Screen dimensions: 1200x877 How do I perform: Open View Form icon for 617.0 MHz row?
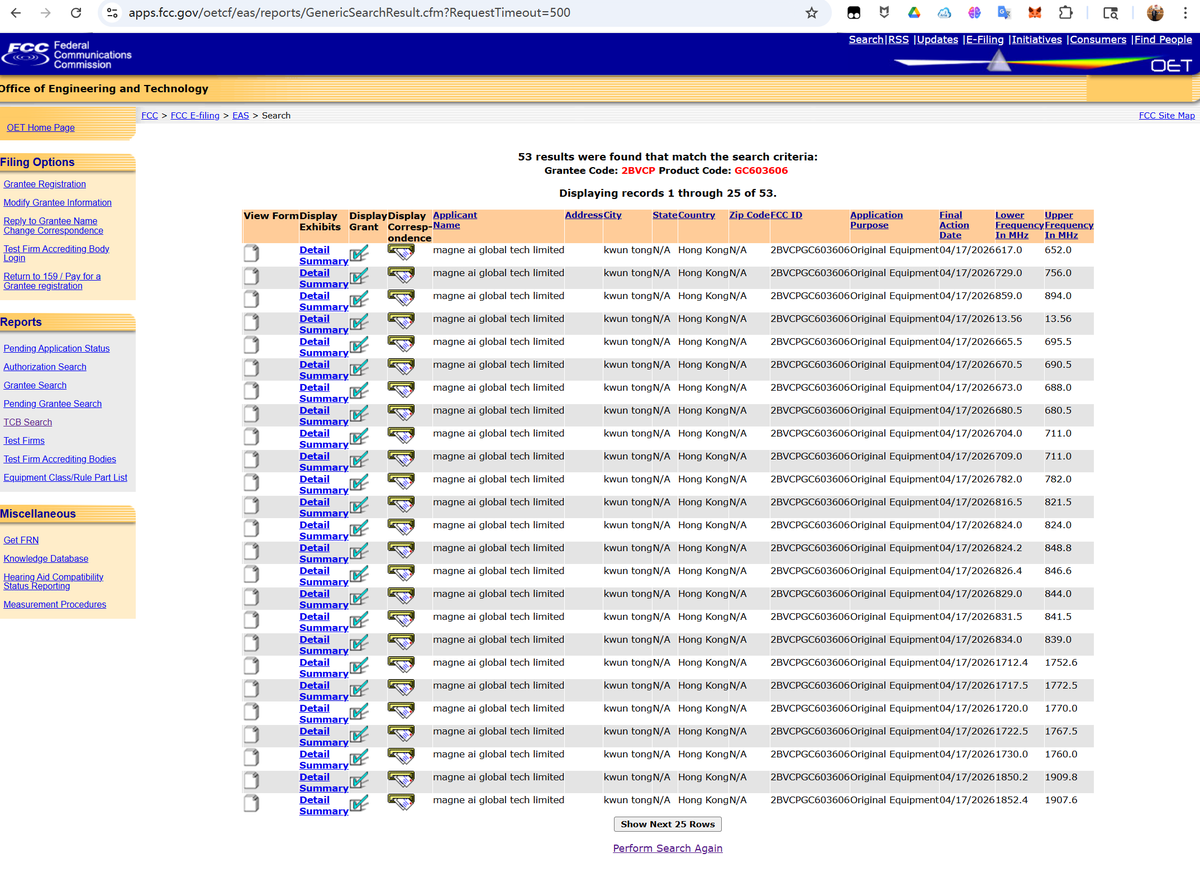(252, 253)
